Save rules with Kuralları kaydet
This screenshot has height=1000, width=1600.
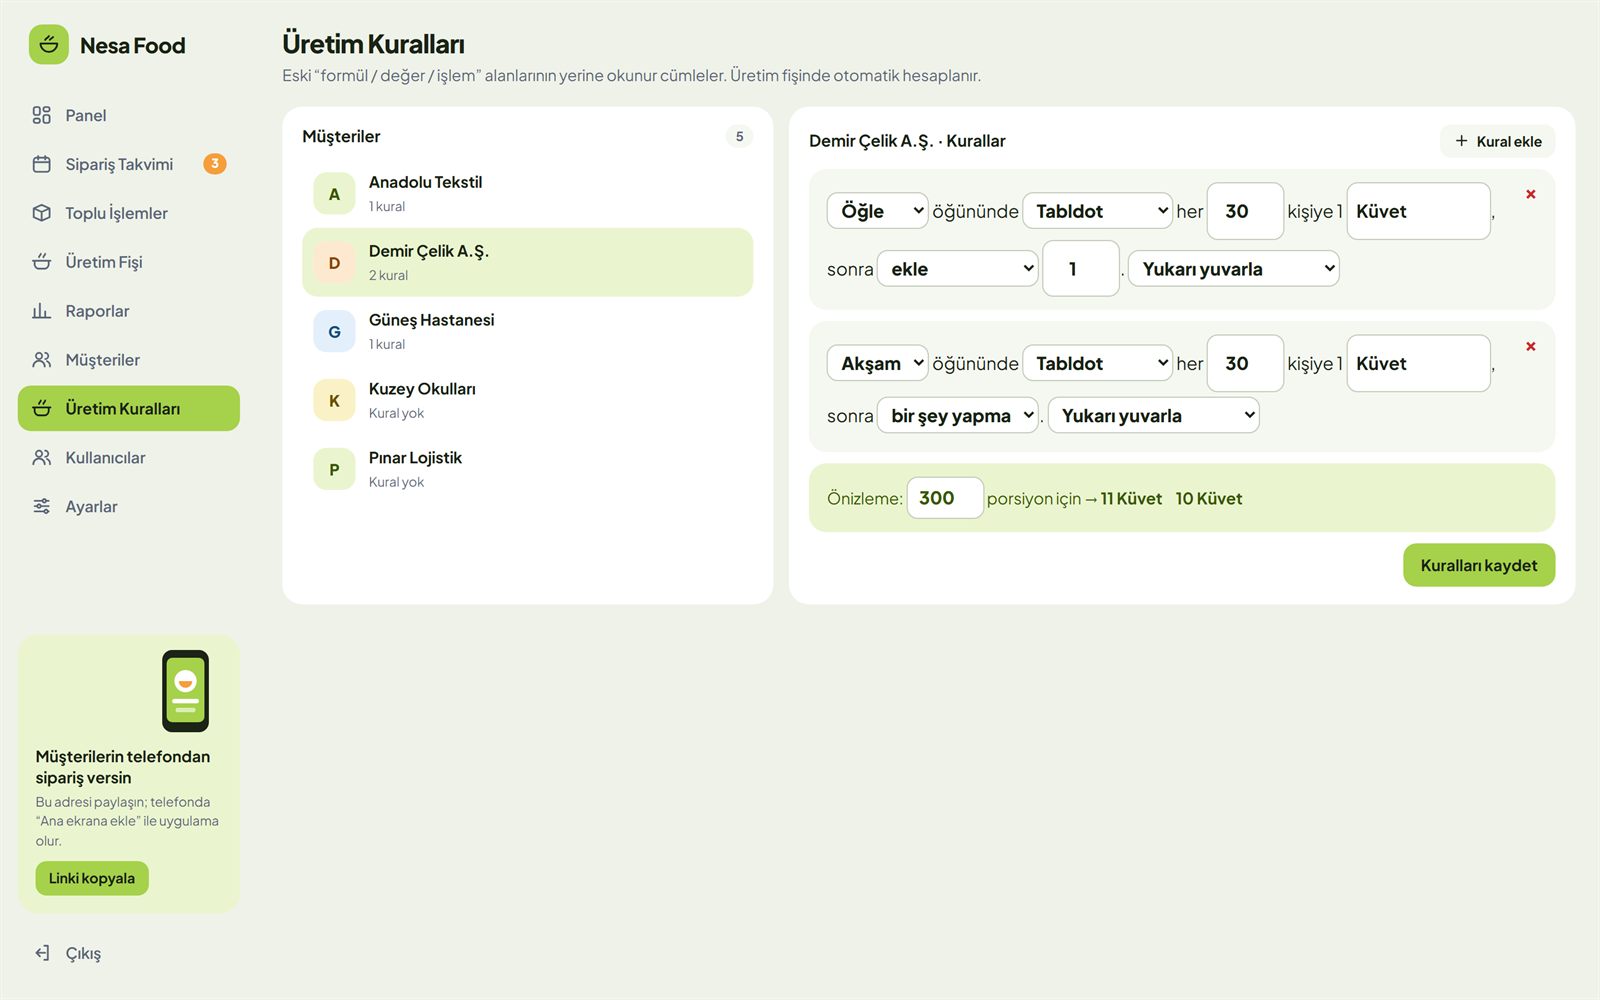(x=1479, y=565)
